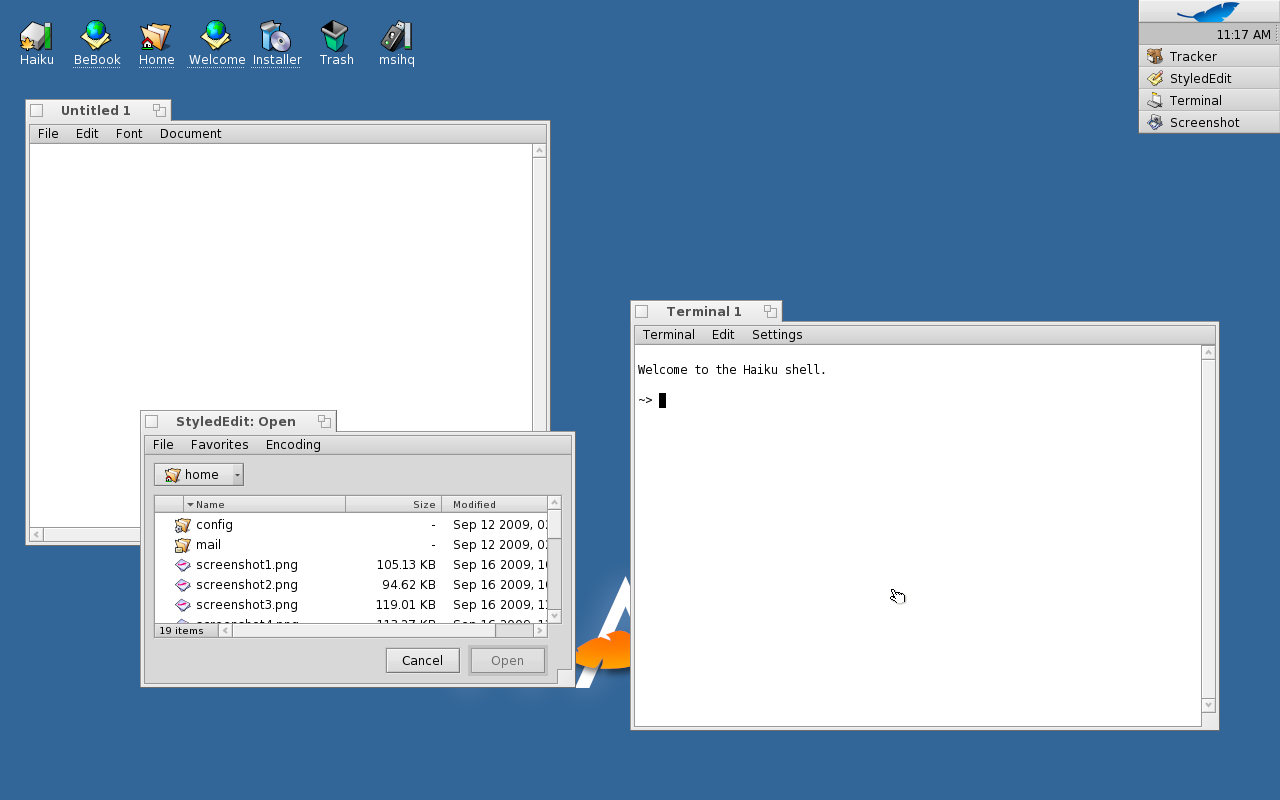This screenshot has height=800, width=1280.
Task: Select the config folder in file list
Action: (x=214, y=525)
